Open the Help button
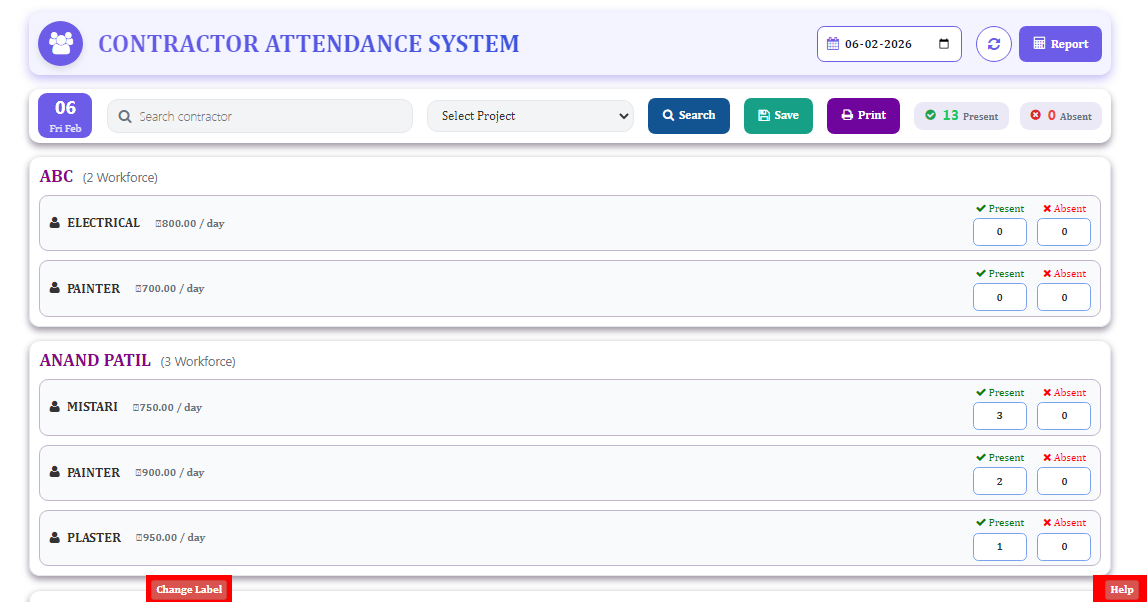1147x602 pixels. click(x=1121, y=589)
